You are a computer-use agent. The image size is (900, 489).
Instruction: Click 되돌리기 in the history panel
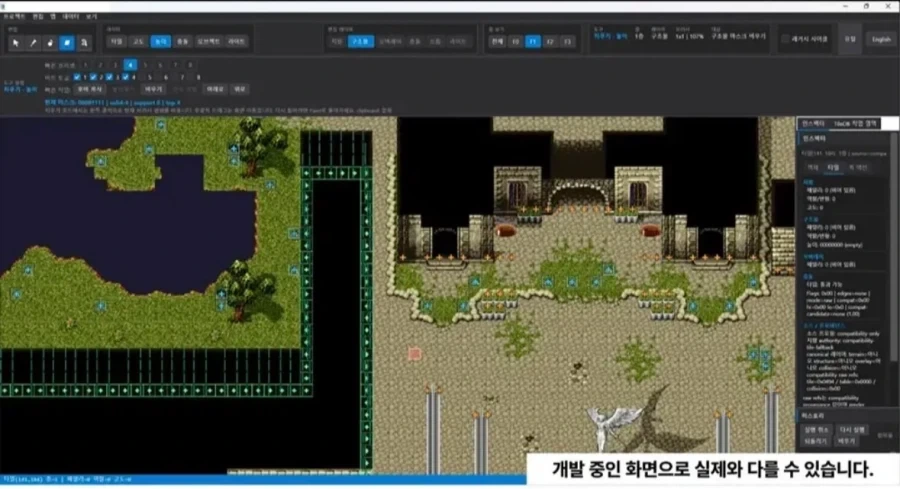(x=816, y=441)
